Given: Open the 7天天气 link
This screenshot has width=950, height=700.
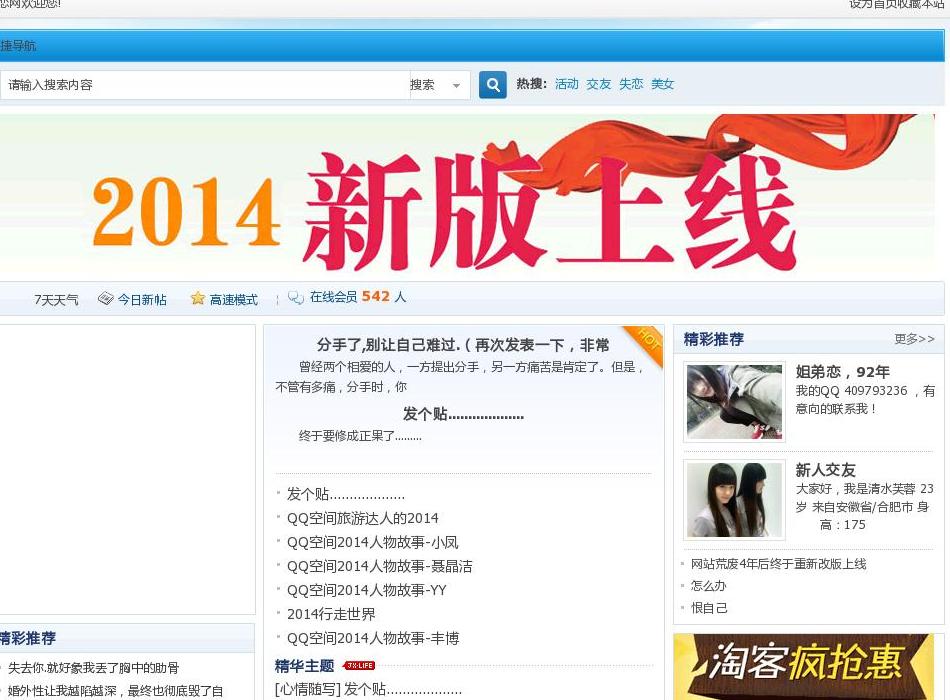Looking at the screenshot, I should (56, 299).
